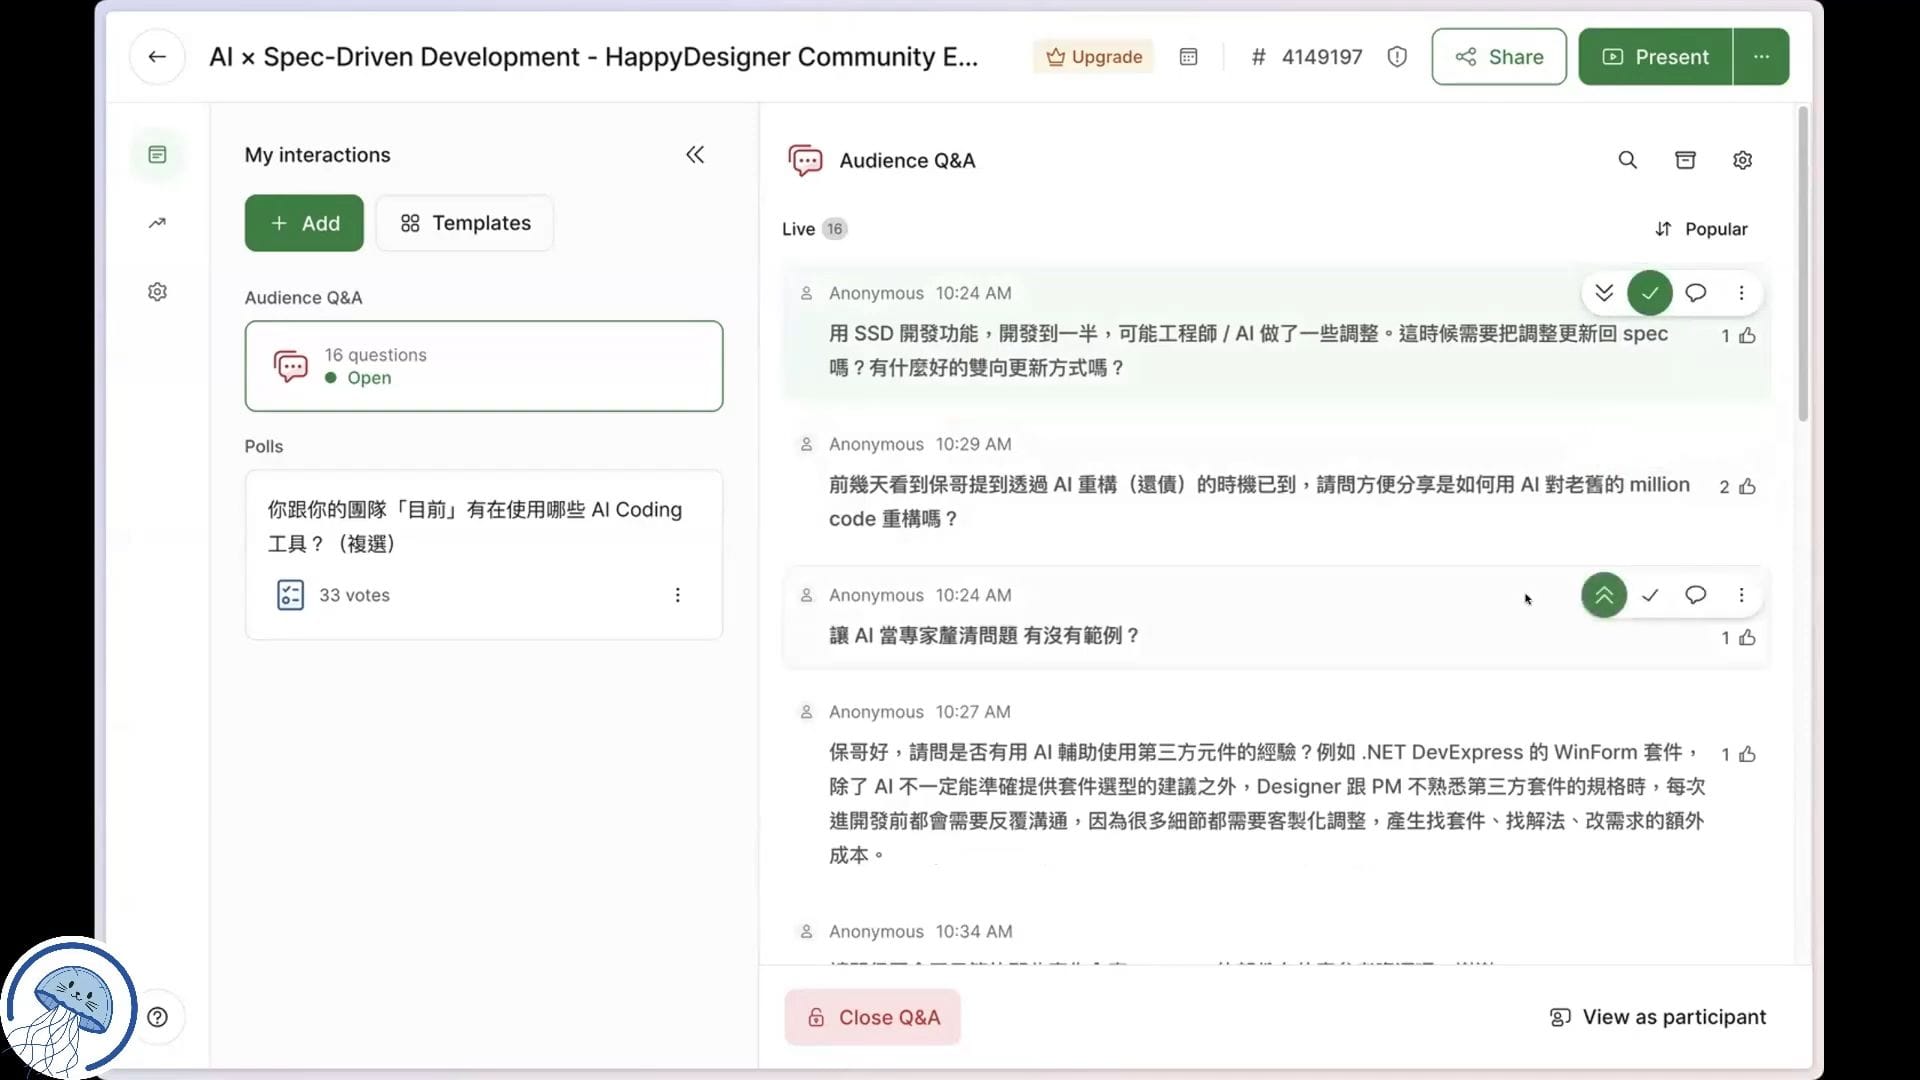Click the event calendar icon in header
The image size is (1920, 1080).
pos(1188,57)
